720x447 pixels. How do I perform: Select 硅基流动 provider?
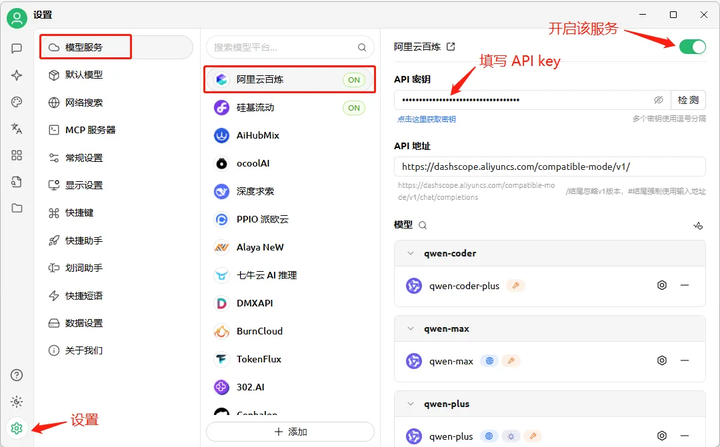[290, 108]
